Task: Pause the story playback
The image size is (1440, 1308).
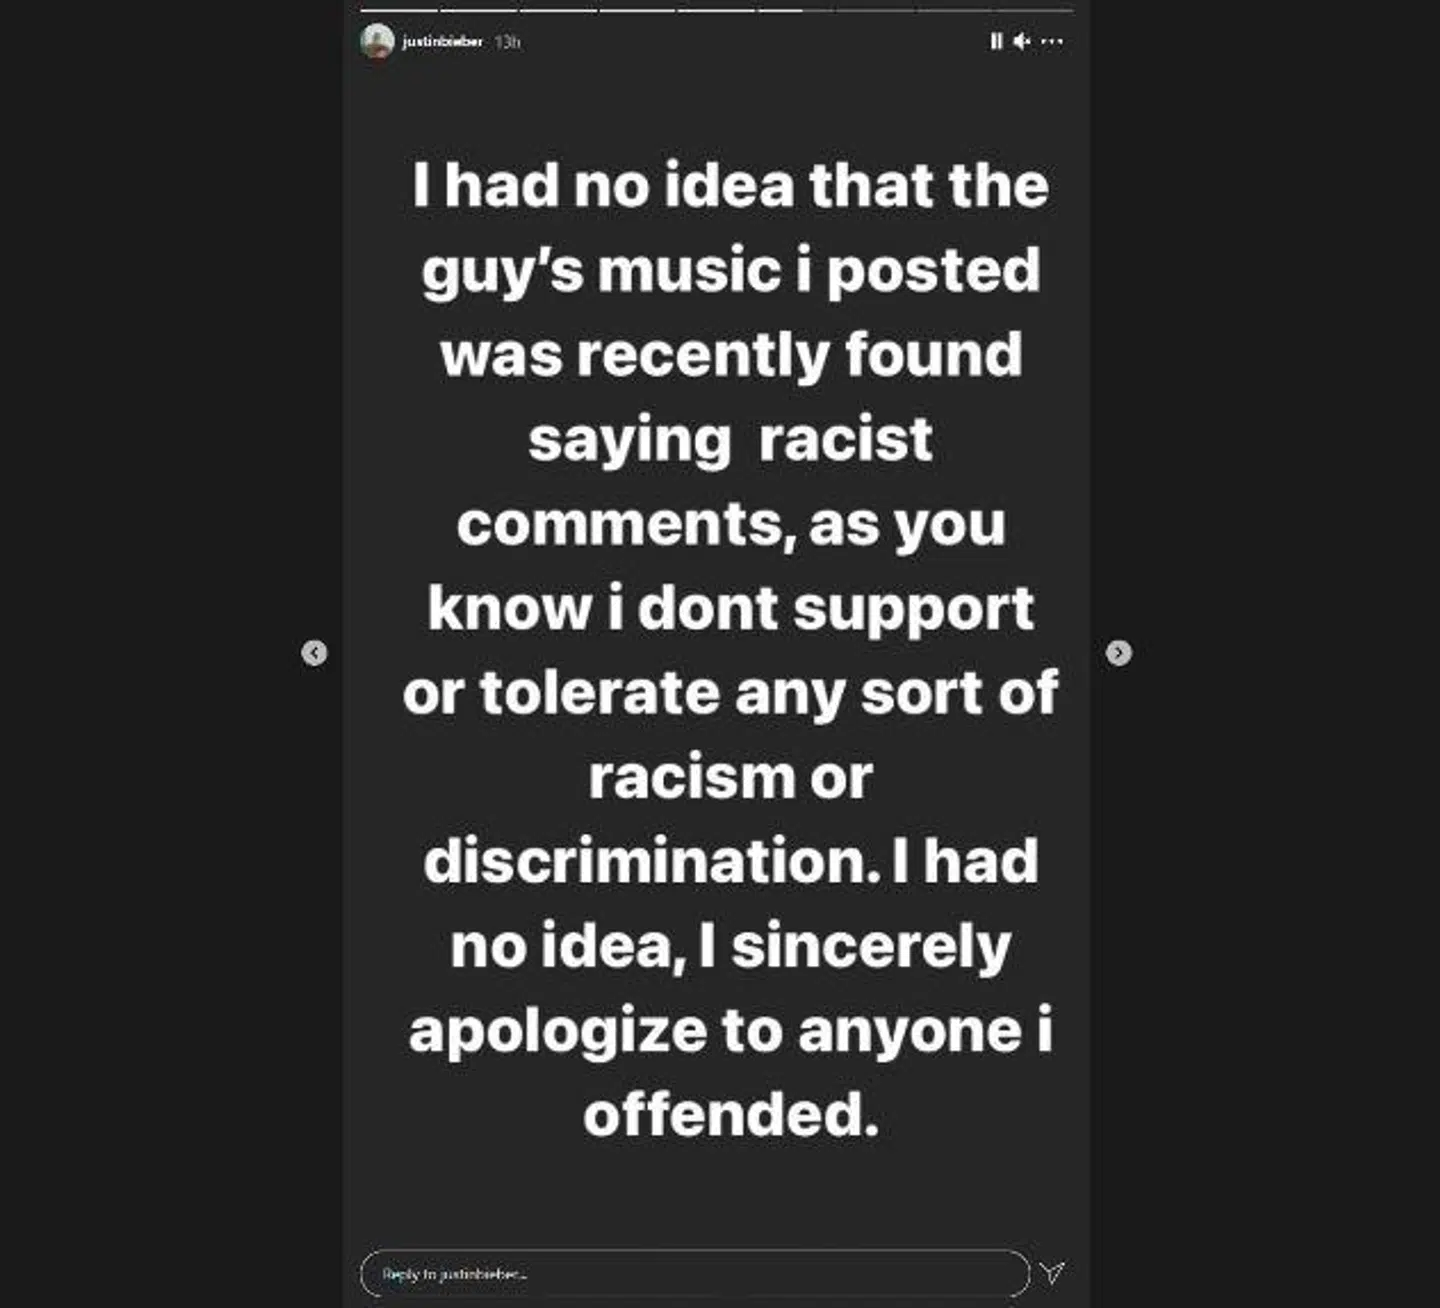Action: tap(996, 41)
